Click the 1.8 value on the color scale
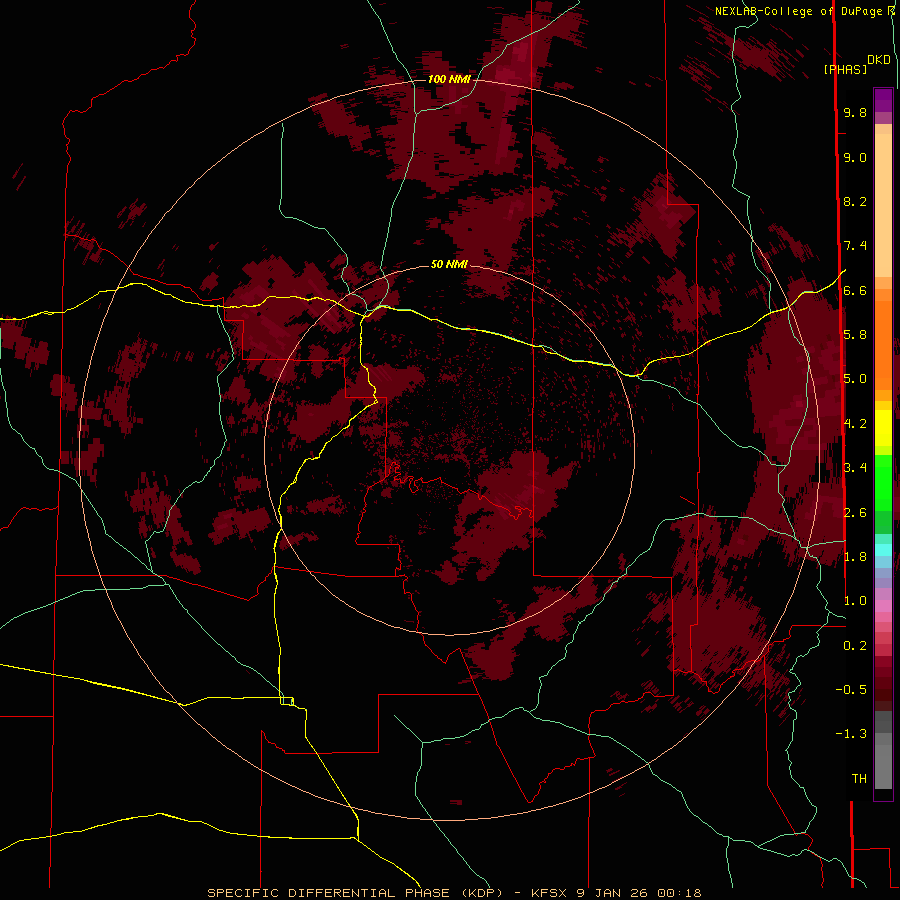The width and height of the screenshot is (900, 900). [855, 556]
